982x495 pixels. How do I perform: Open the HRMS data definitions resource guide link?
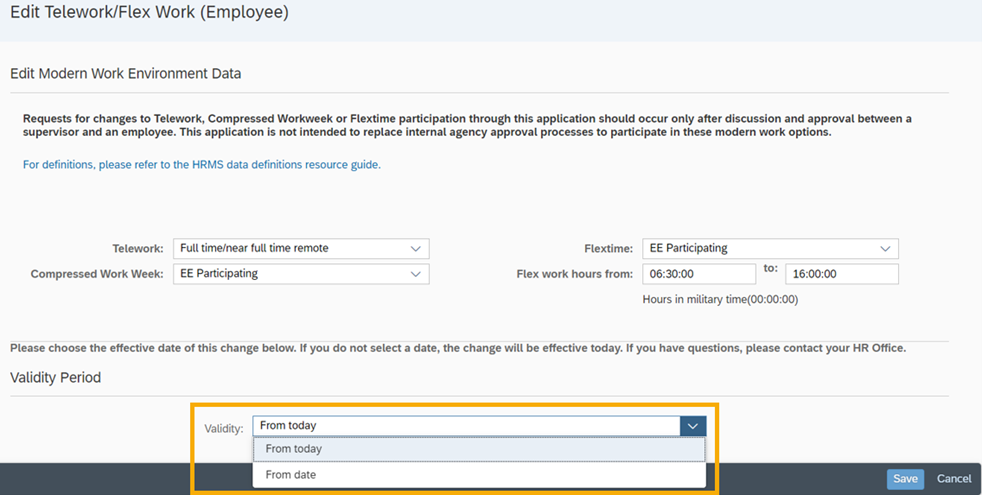202,164
